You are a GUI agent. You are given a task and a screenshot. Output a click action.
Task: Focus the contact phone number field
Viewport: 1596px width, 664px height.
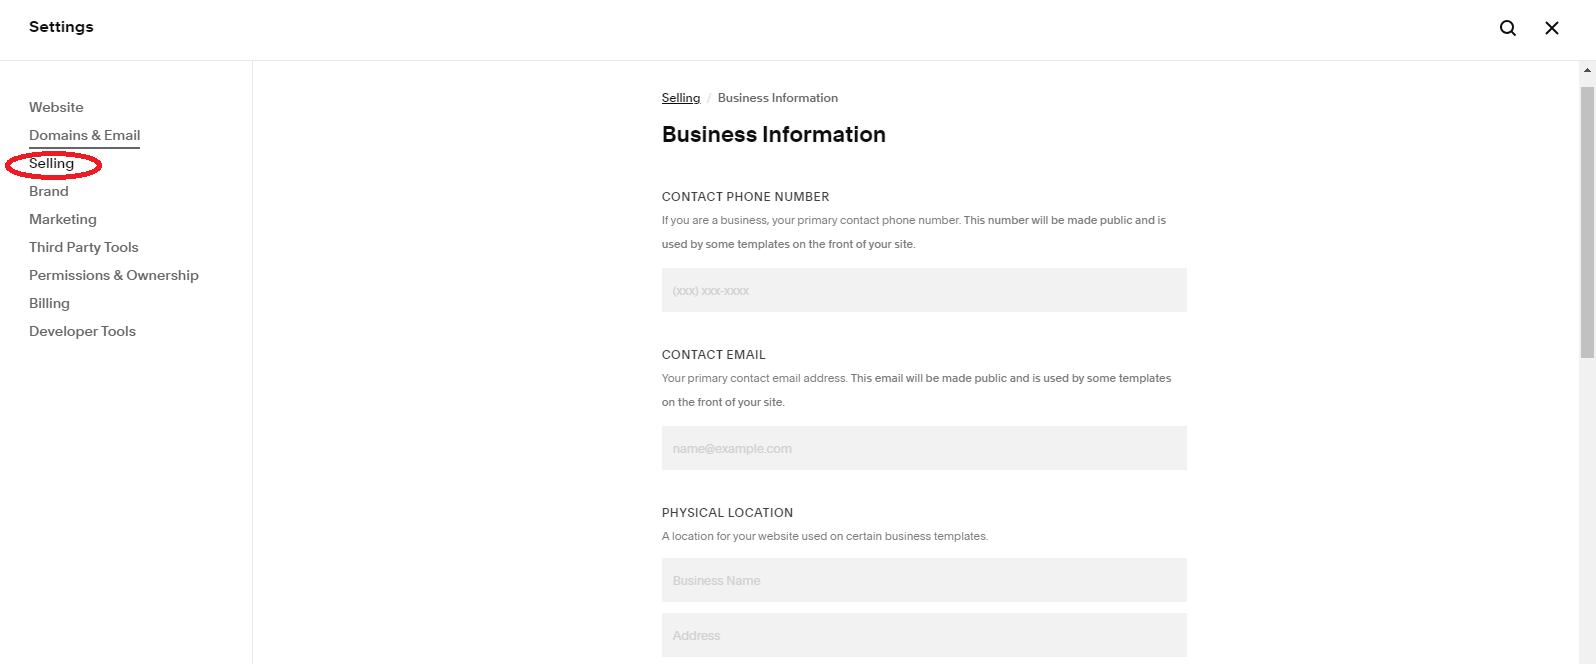pos(924,290)
